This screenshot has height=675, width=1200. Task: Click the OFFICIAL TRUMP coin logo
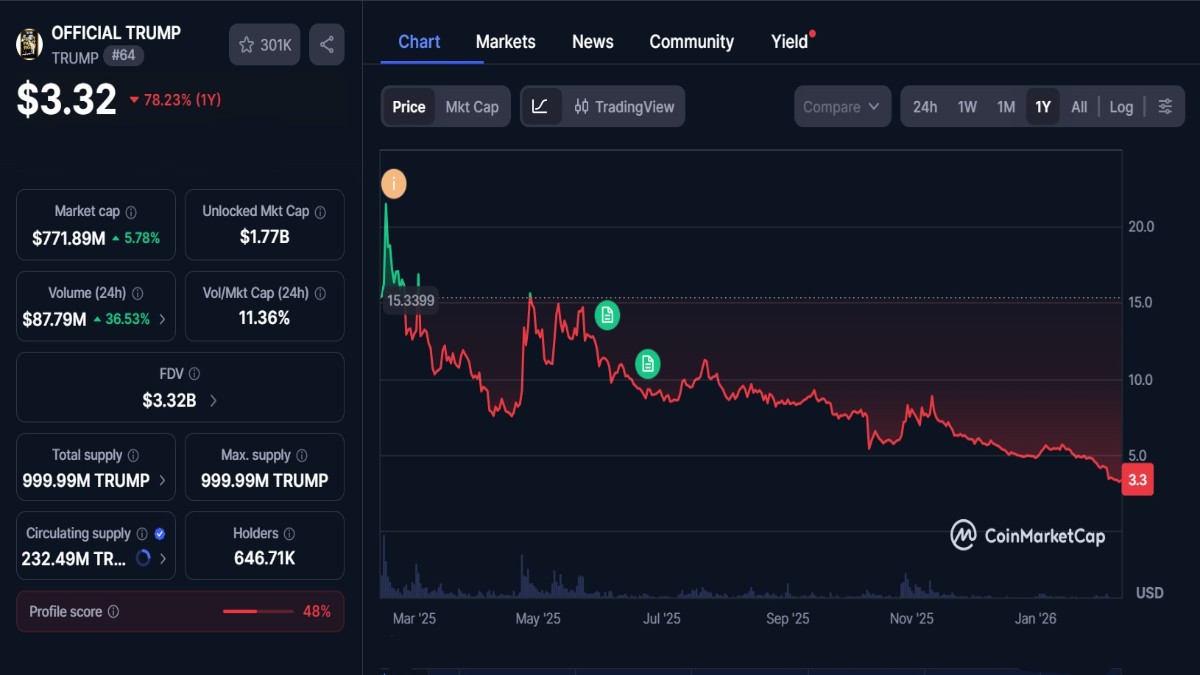point(29,44)
